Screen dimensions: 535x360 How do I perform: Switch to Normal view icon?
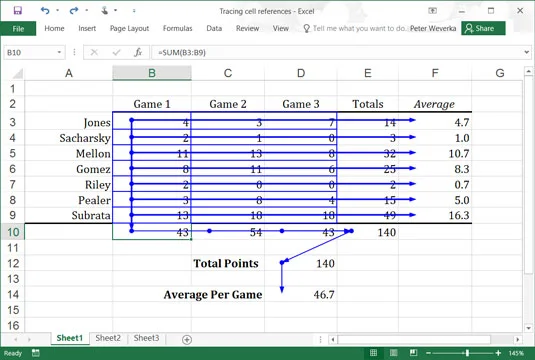[374, 353]
